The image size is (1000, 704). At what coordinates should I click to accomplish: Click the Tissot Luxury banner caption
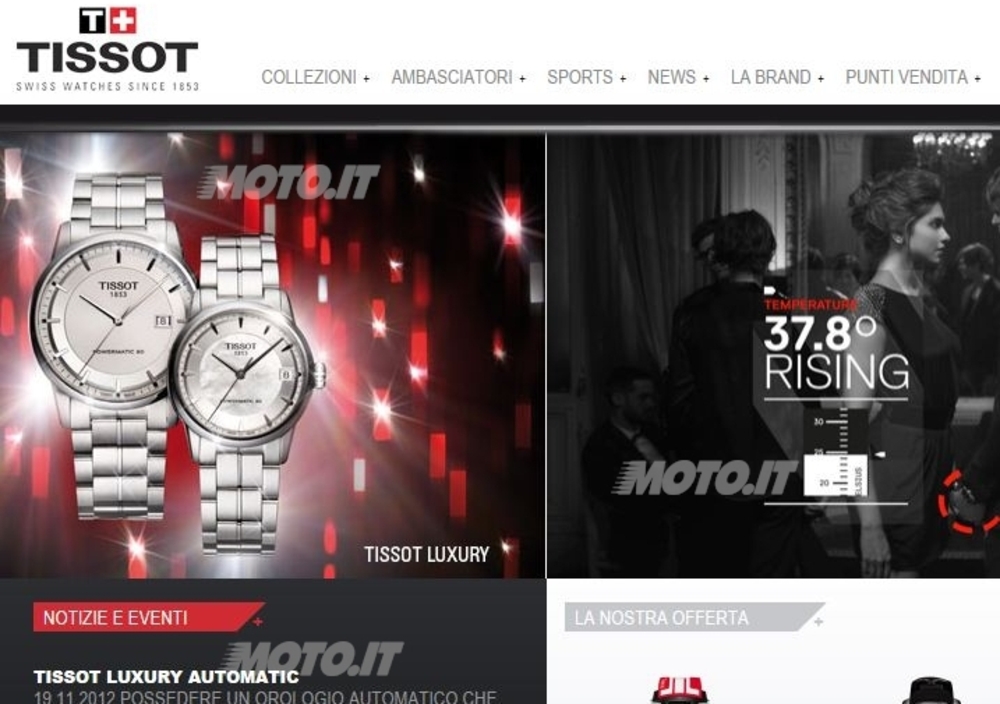pyautogui.click(x=427, y=554)
